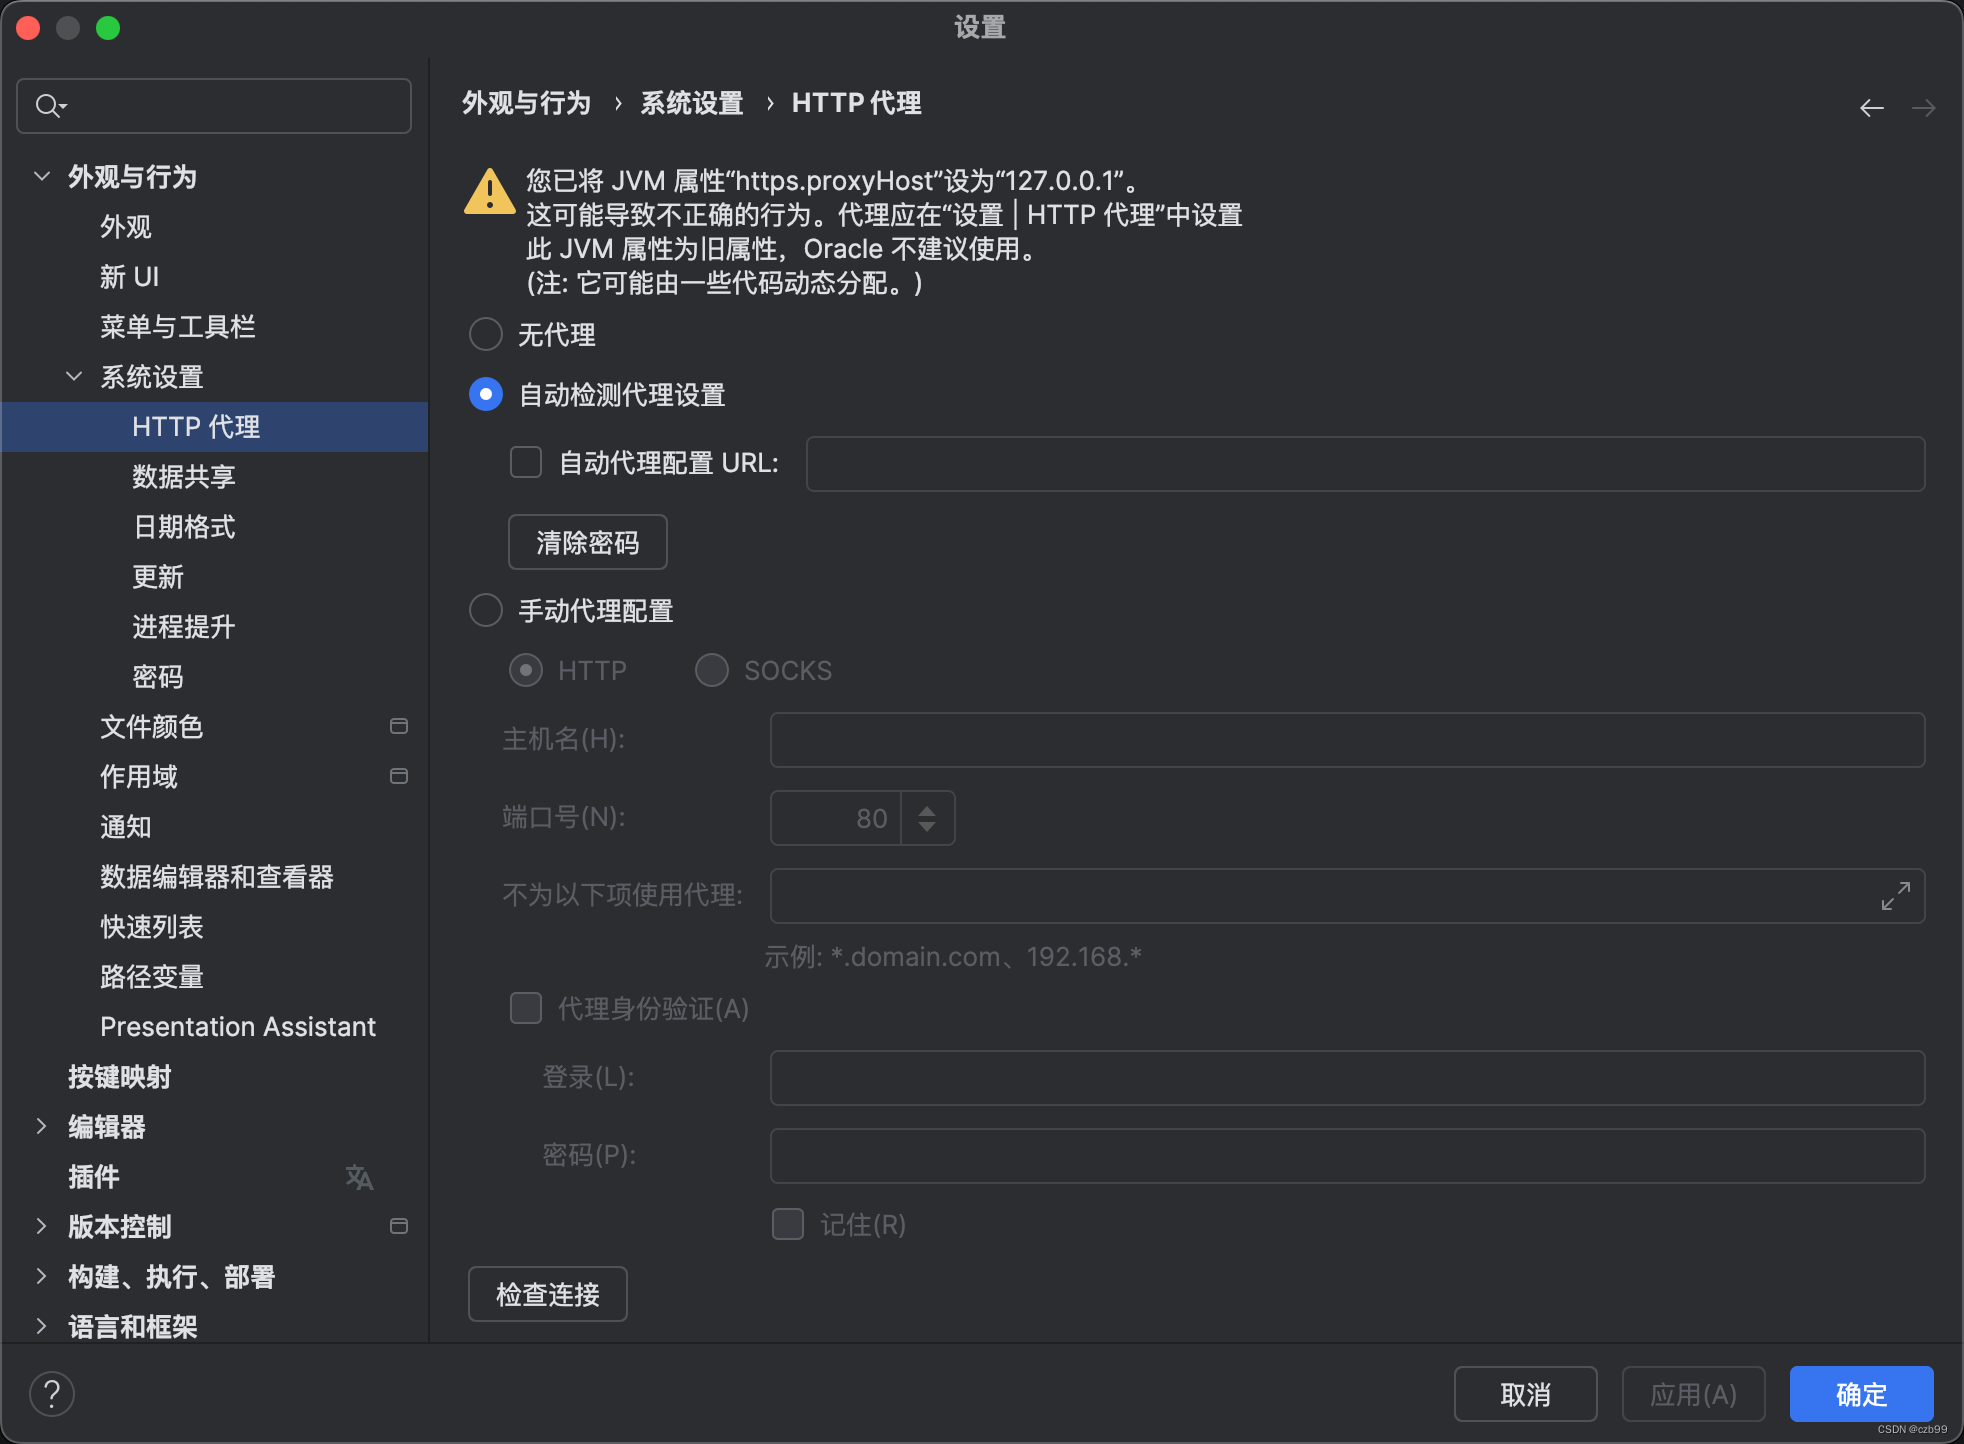The width and height of the screenshot is (1964, 1444).
Task: Click the translation icon beside 插件
Action: [x=359, y=1177]
